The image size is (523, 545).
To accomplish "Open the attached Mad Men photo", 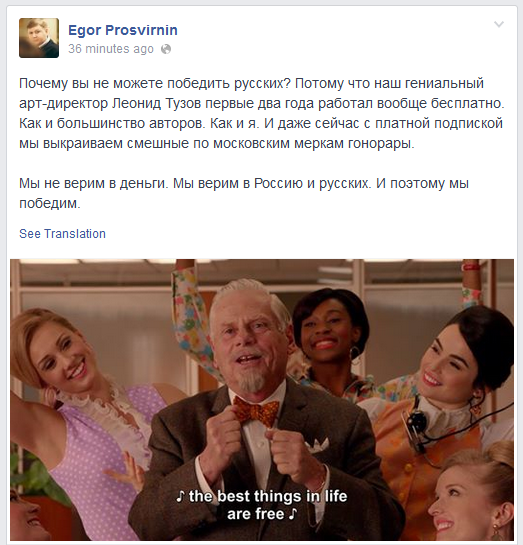I will coord(262,399).
